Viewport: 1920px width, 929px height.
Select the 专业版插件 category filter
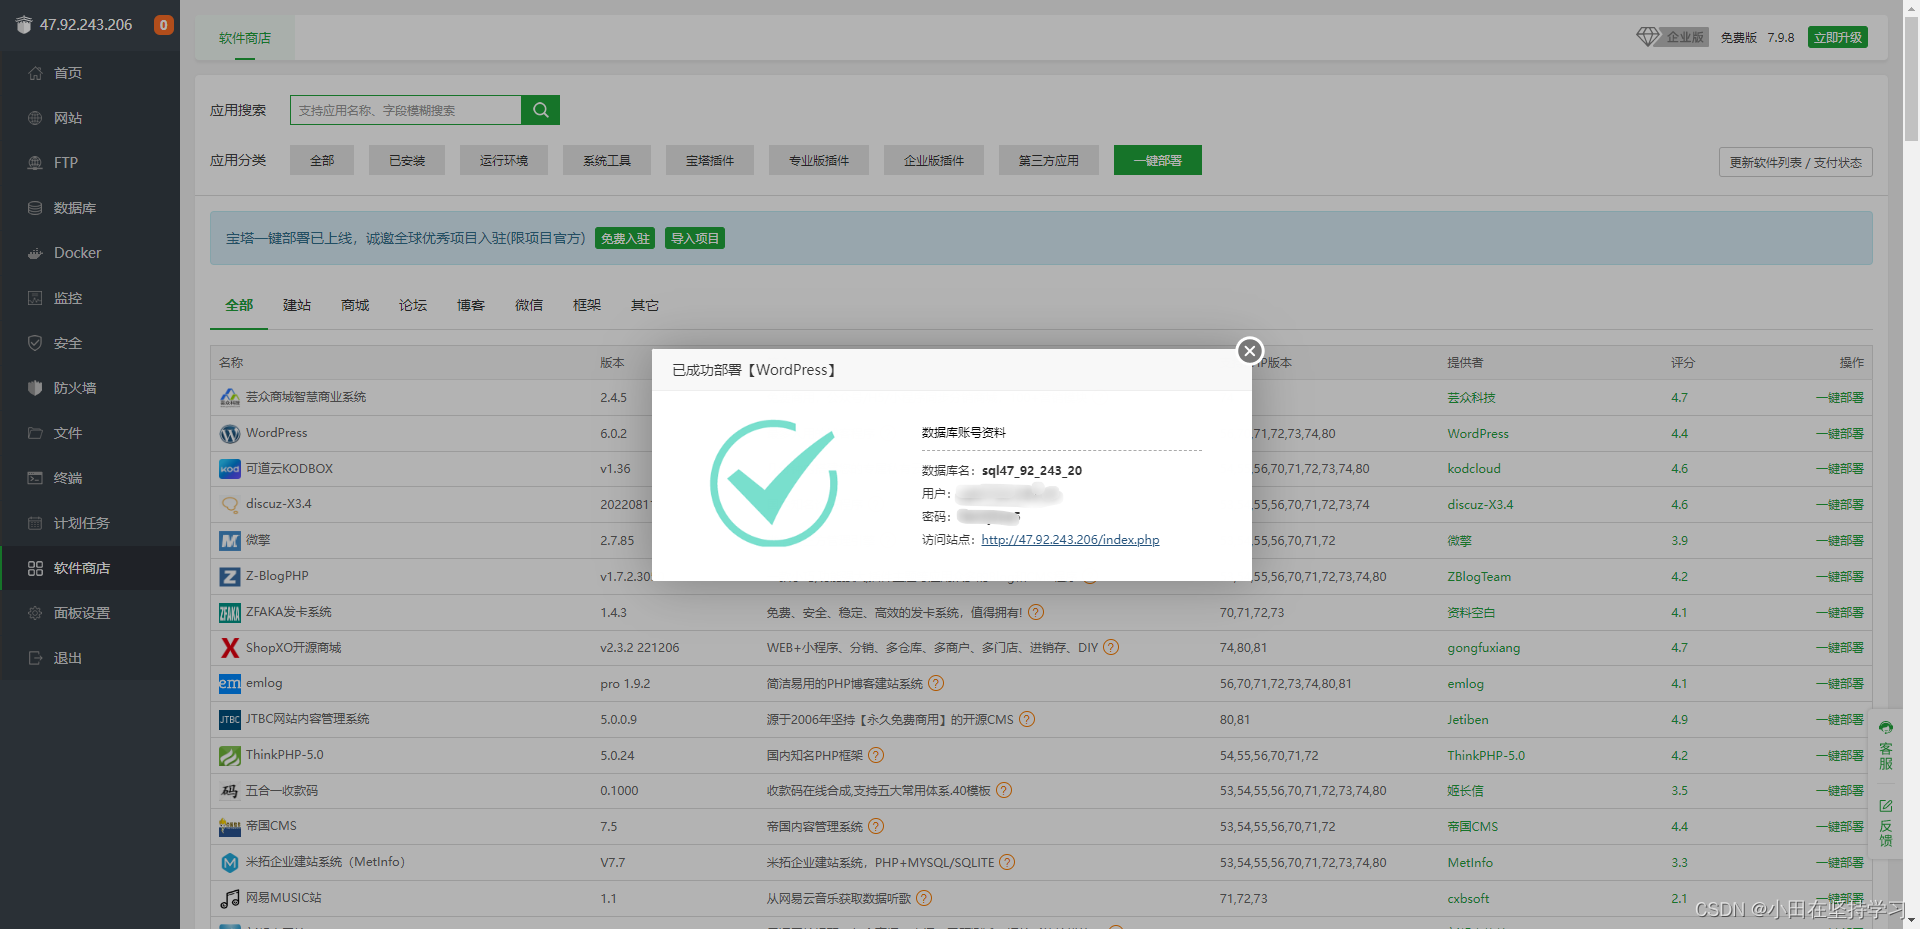(x=819, y=160)
